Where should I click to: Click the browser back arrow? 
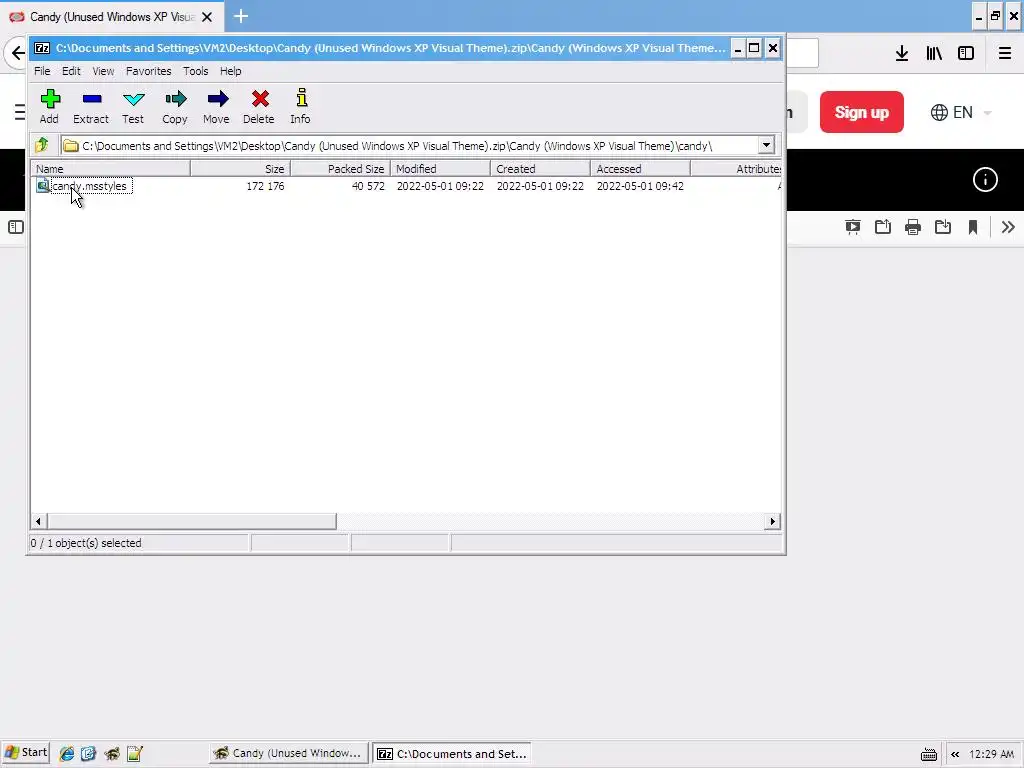17,54
